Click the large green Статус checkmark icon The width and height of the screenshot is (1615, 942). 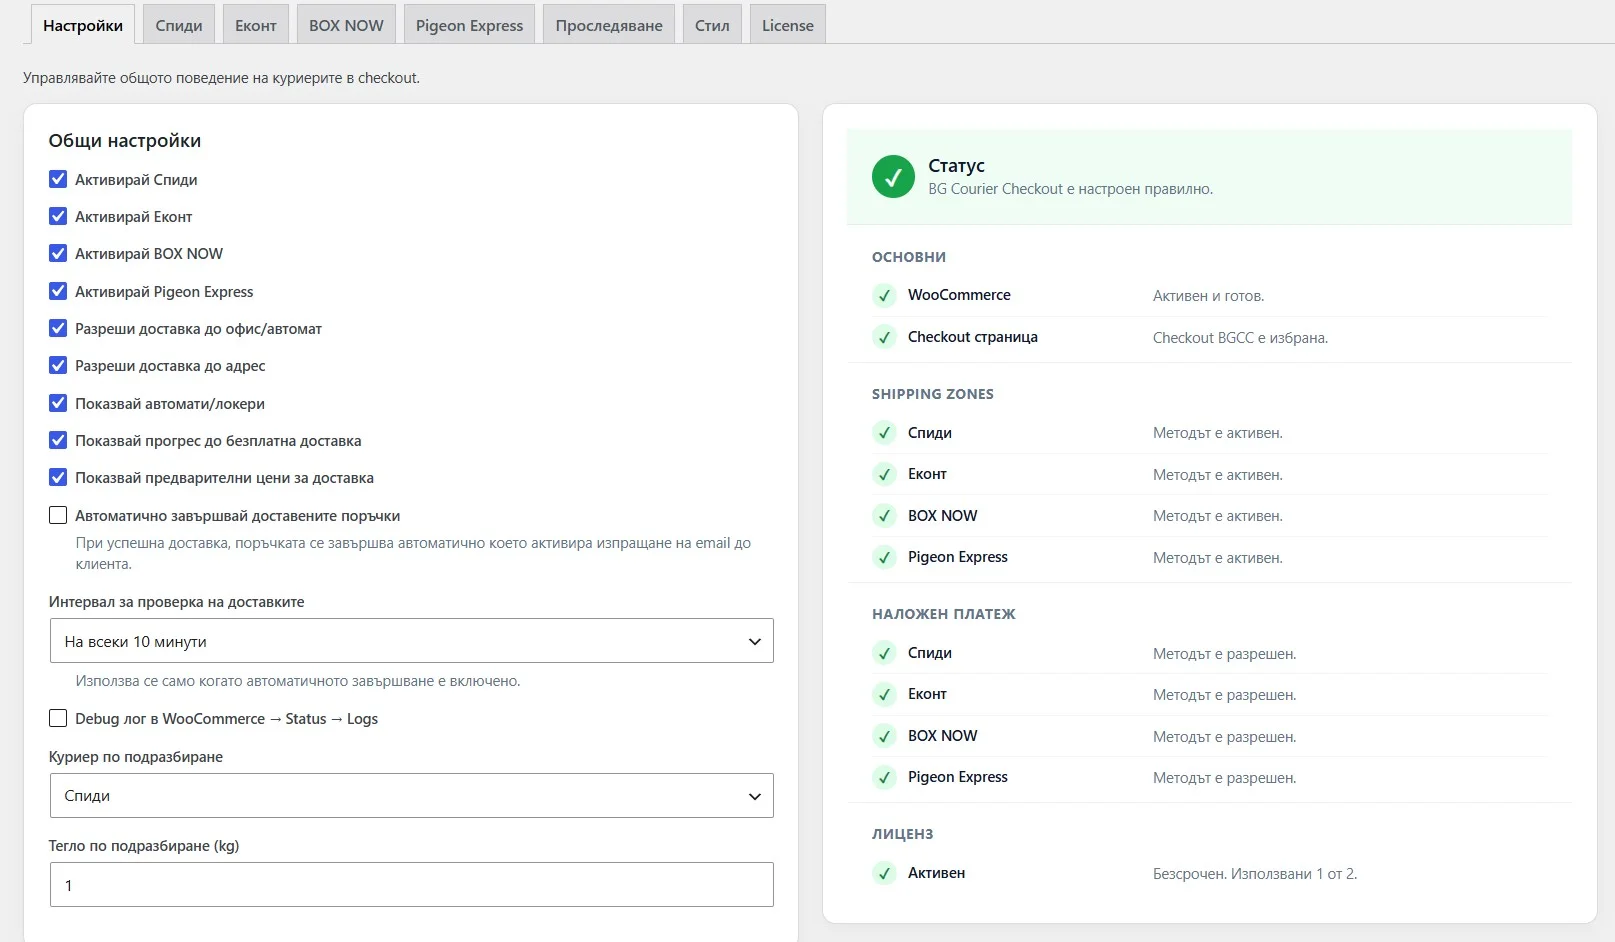tap(893, 177)
